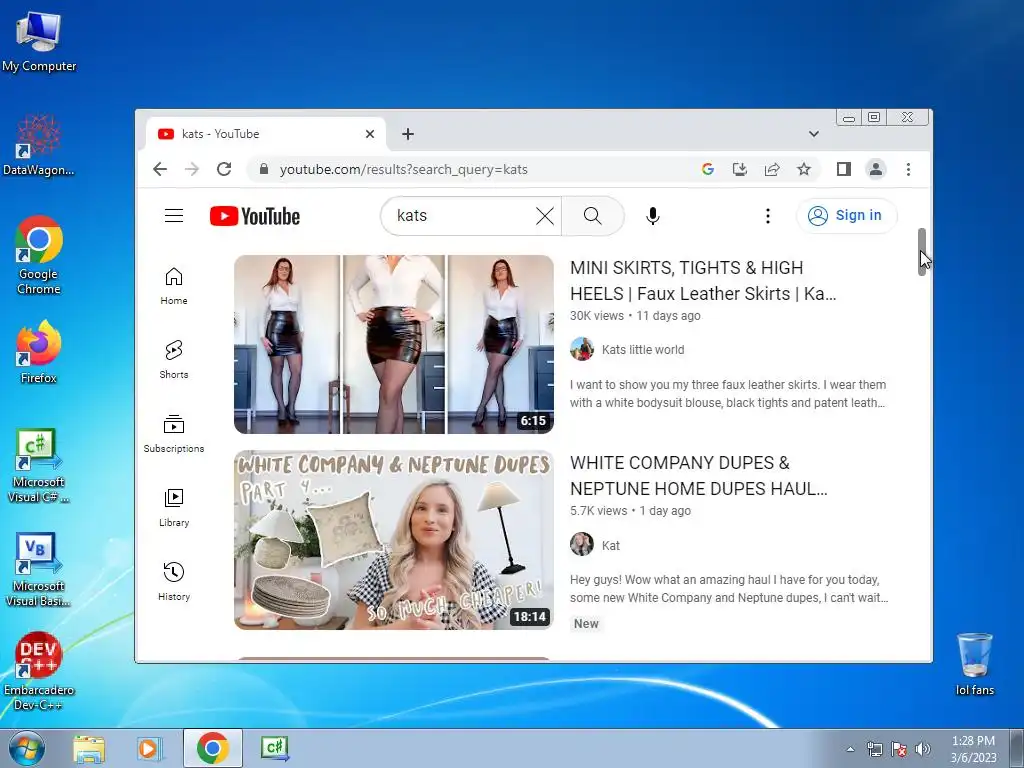Click the network tray icon
The height and width of the screenshot is (768, 1024).
coord(874,749)
